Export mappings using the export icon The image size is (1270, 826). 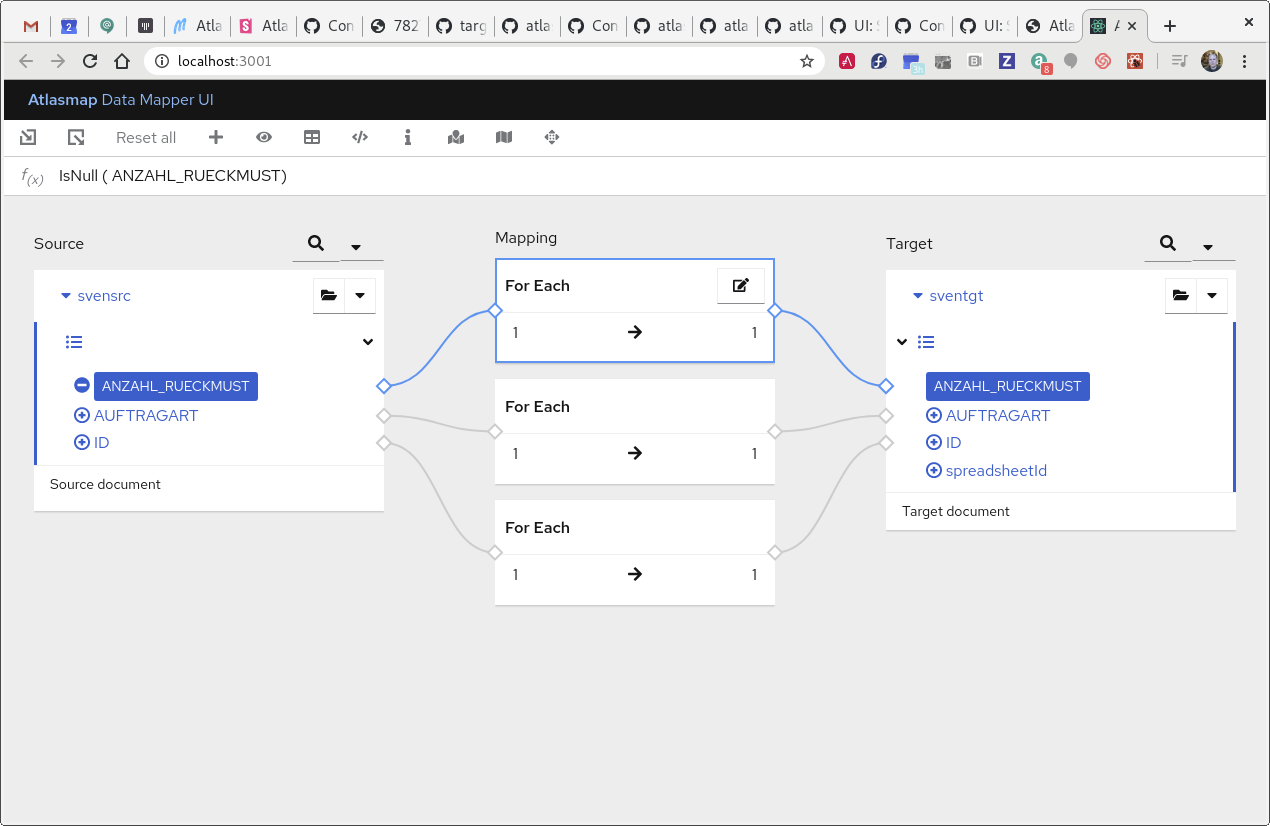[x=76, y=137]
